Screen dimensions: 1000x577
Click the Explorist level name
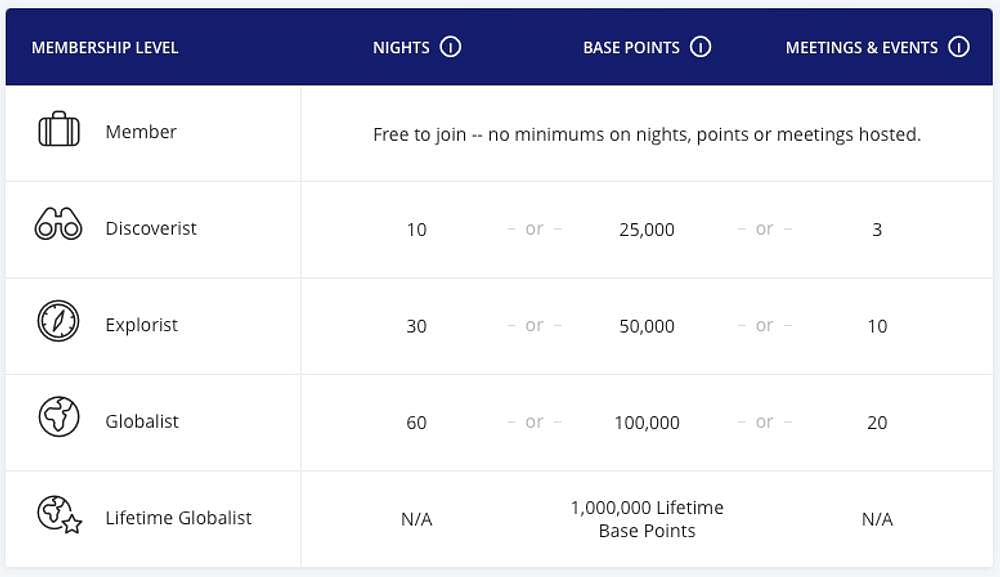[x=142, y=325]
